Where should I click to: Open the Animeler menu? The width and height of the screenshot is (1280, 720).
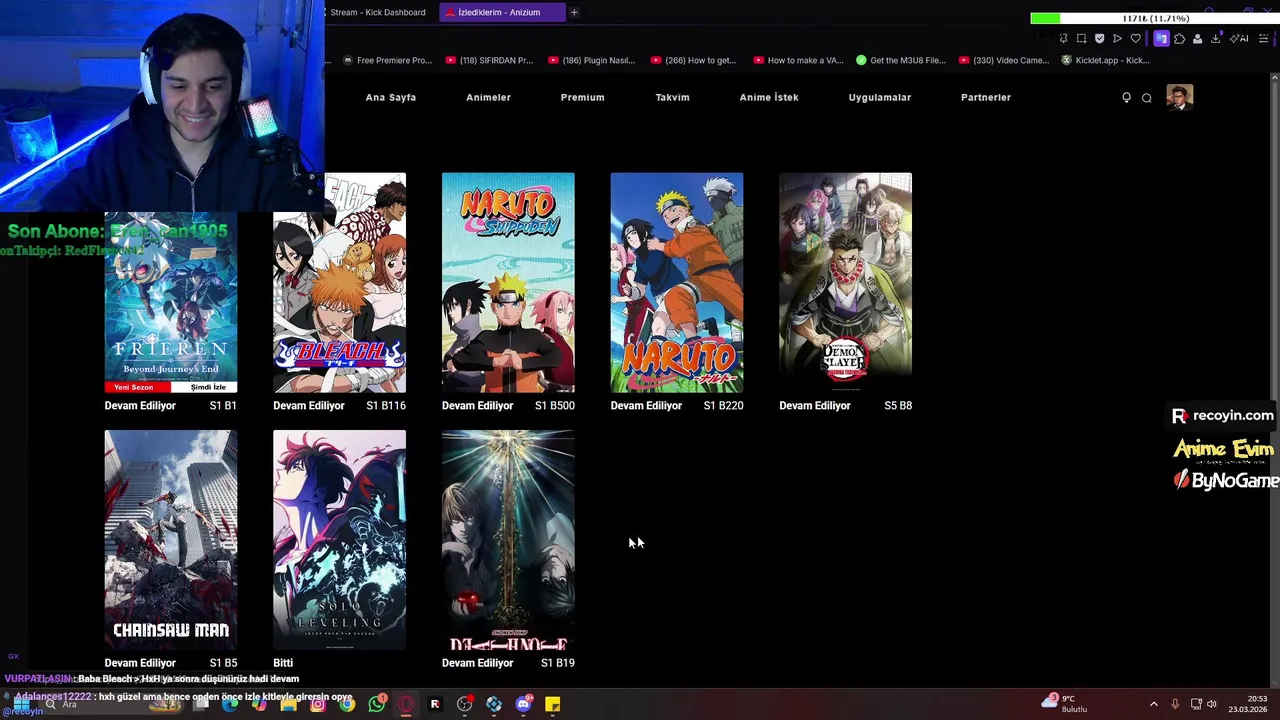[x=488, y=97]
